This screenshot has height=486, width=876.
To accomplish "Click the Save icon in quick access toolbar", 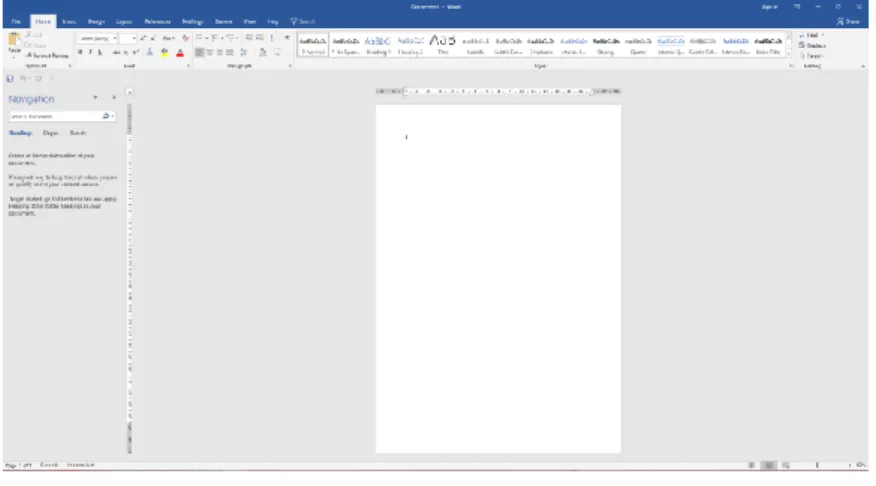I will (x=10, y=78).
